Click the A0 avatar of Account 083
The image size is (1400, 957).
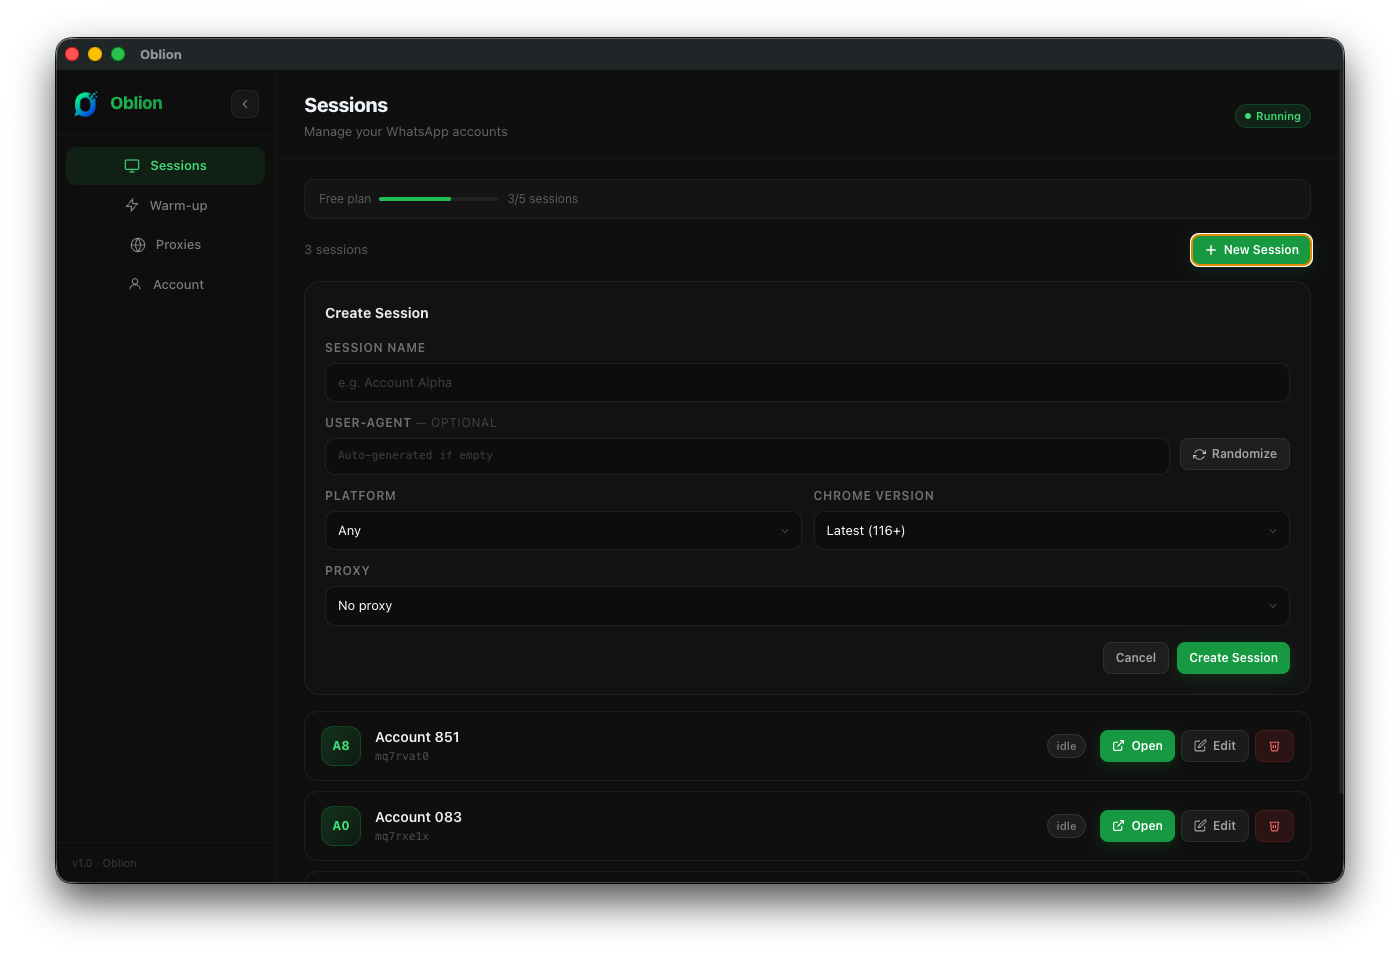tap(341, 826)
